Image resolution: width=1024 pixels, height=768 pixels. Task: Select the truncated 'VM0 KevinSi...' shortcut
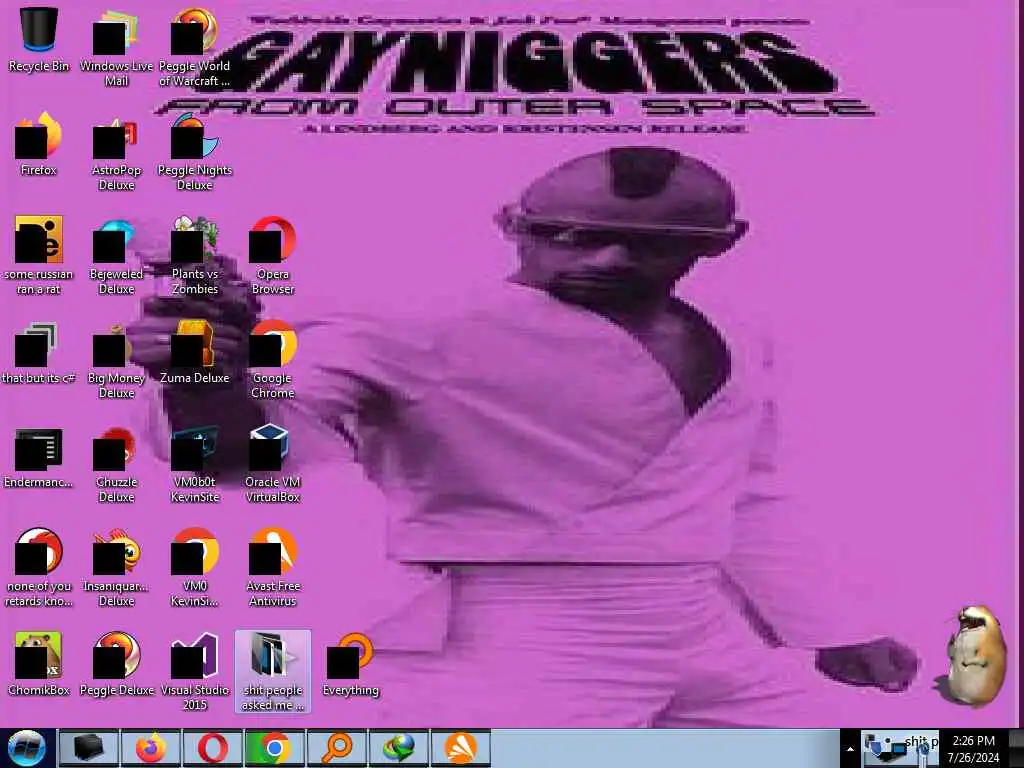195,568
